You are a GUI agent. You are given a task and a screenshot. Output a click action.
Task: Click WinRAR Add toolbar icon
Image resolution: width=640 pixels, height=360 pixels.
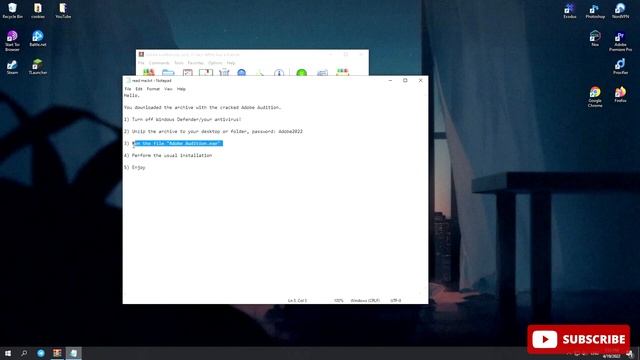coord(149,73)
